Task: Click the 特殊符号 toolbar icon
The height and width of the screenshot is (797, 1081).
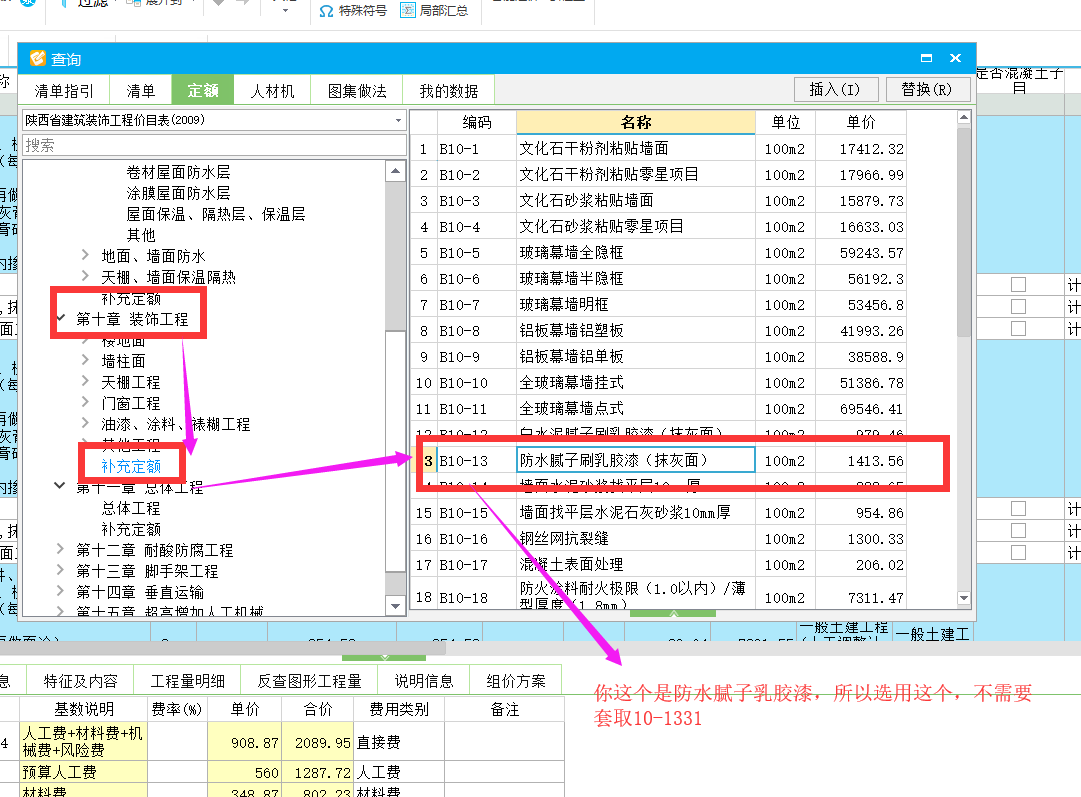Action: 326,11
